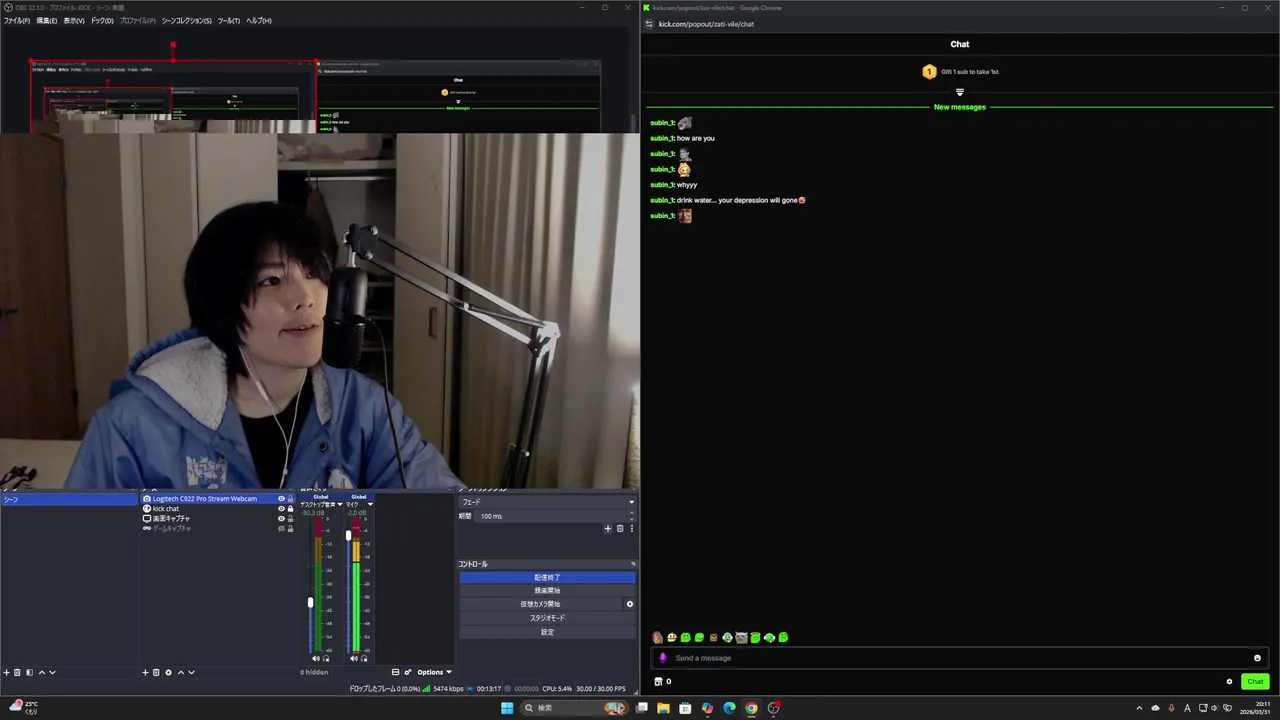The height and width of the screenshot is (720, 1280).
Task: Hide the Logitech C922 Pro Stream Webcam source
Action: pyautogui.click(x=281, y=499)
